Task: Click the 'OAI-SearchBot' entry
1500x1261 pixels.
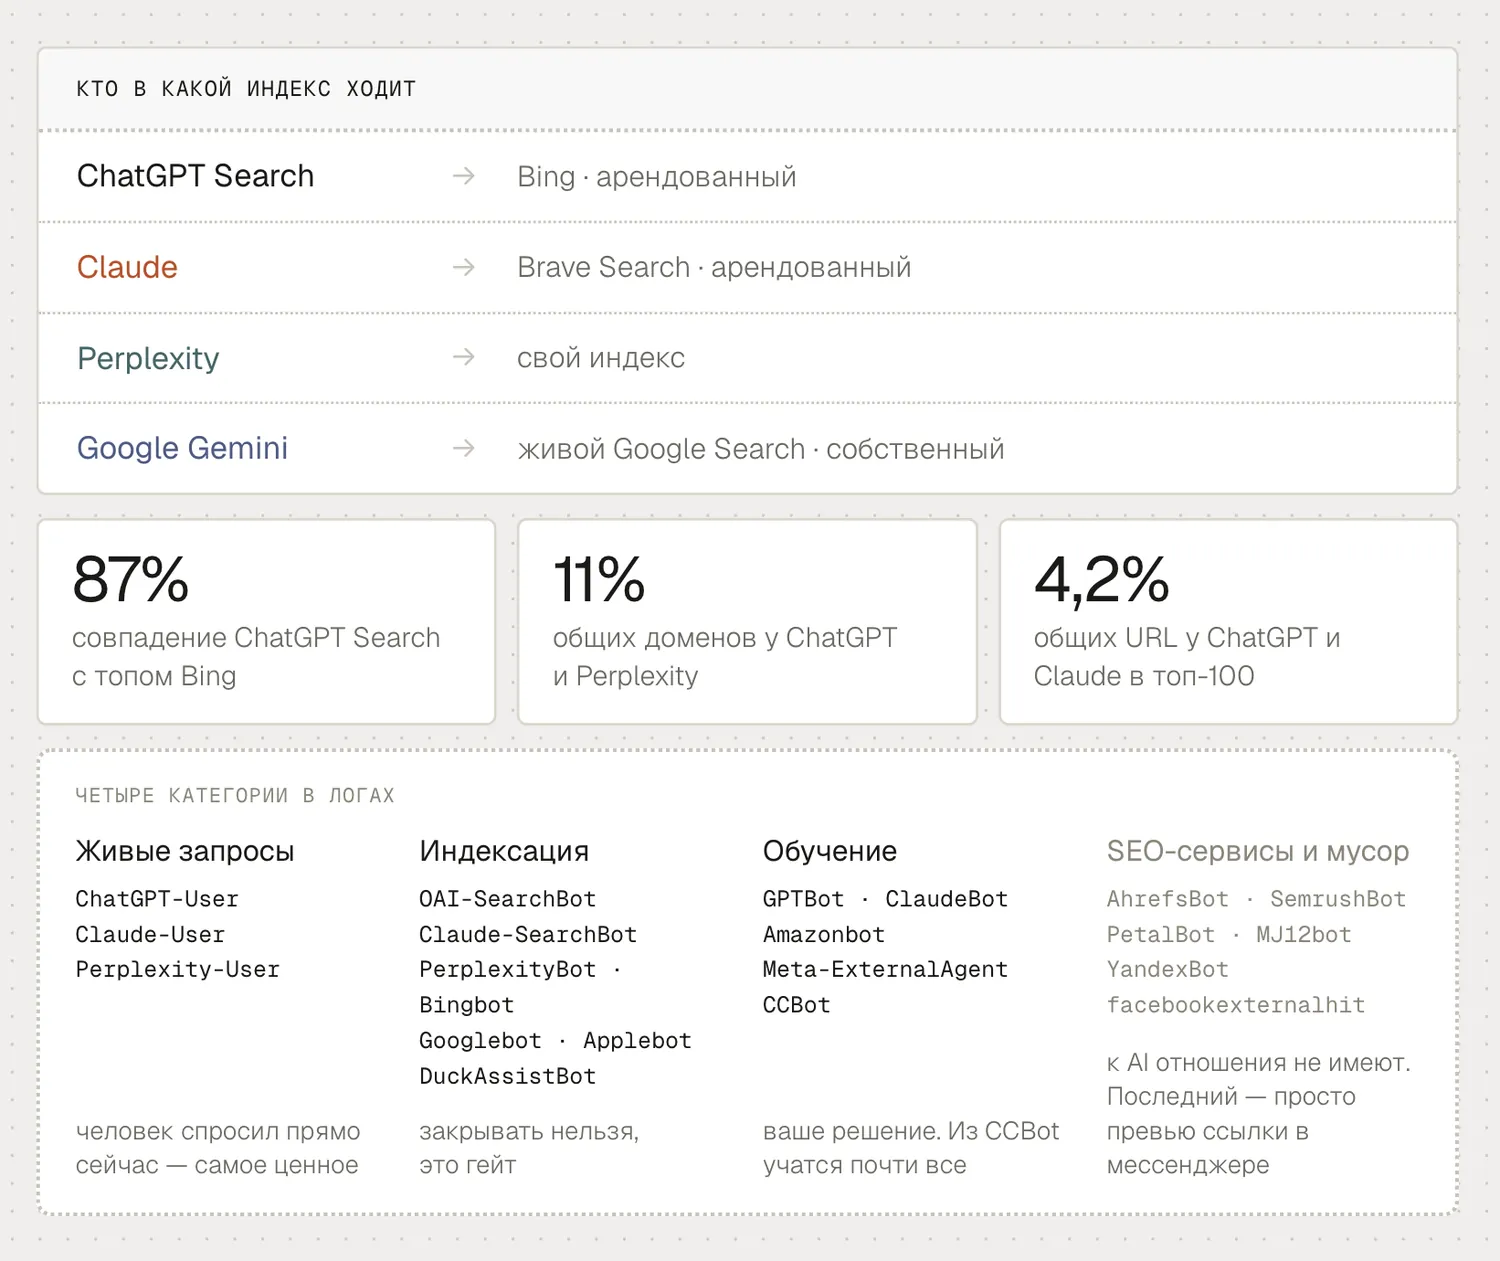Action: (508, 899)
